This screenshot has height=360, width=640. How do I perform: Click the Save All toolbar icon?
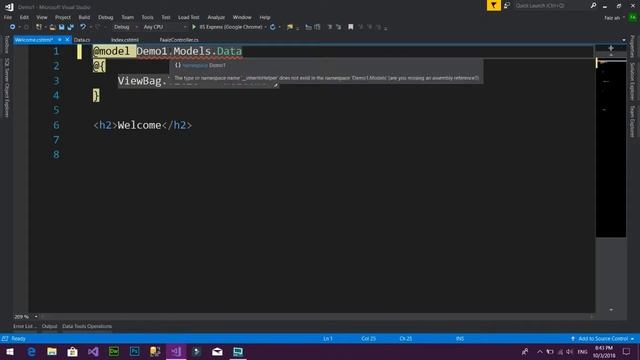pyautogui.click(x=70, y=27)
